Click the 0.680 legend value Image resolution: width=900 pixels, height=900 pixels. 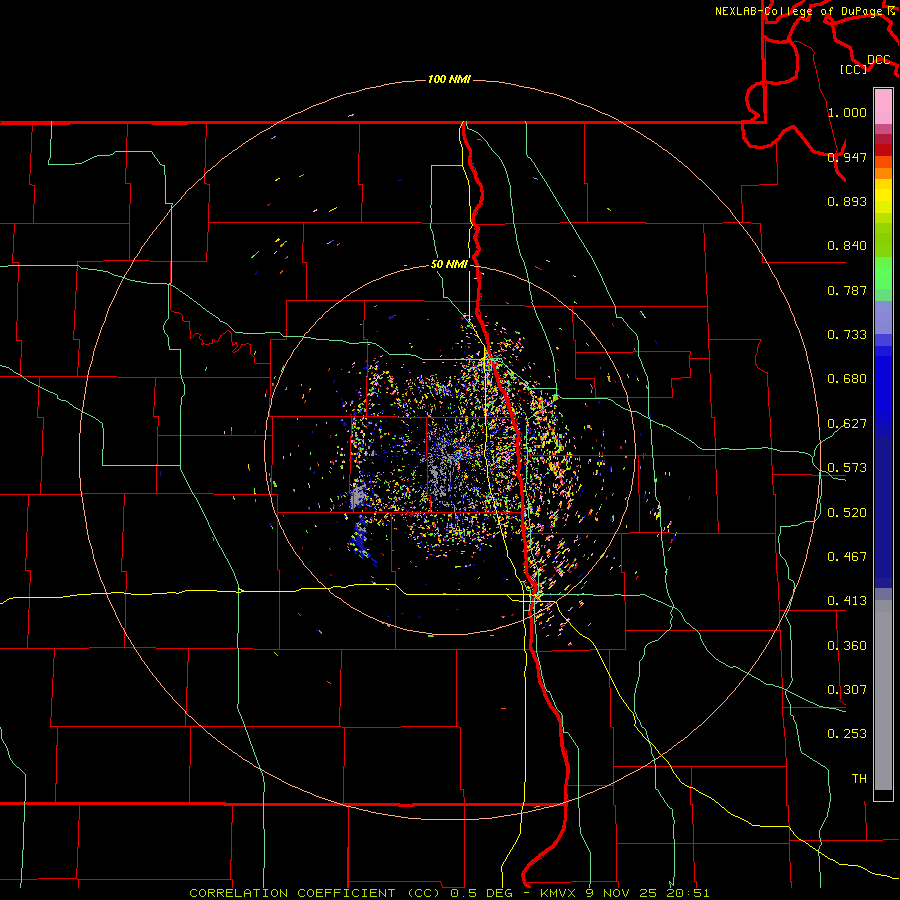pos(847,379)
